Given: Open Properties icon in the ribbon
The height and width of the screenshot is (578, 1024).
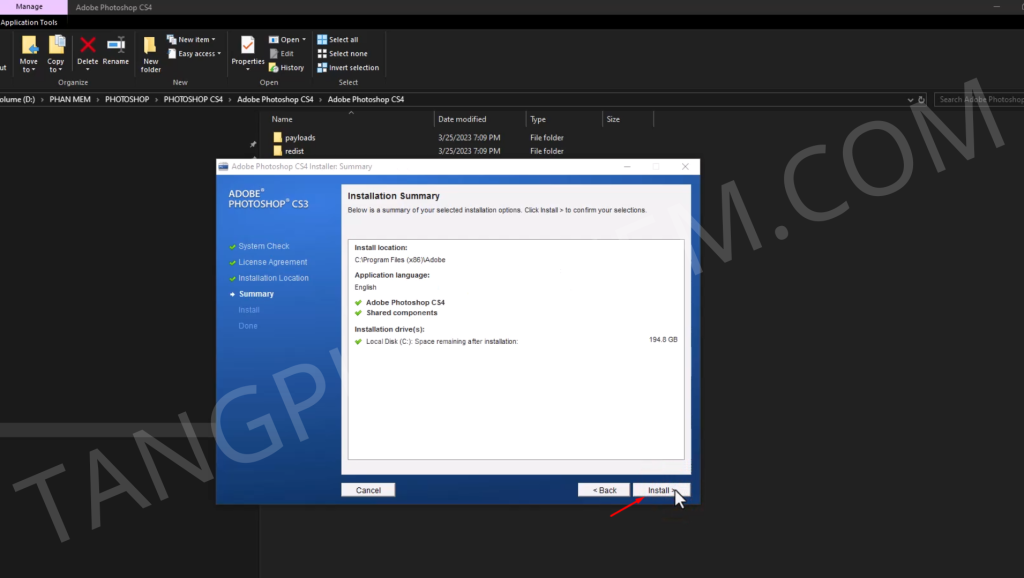Looking at the screenshot, I should [x=248, y=50].
